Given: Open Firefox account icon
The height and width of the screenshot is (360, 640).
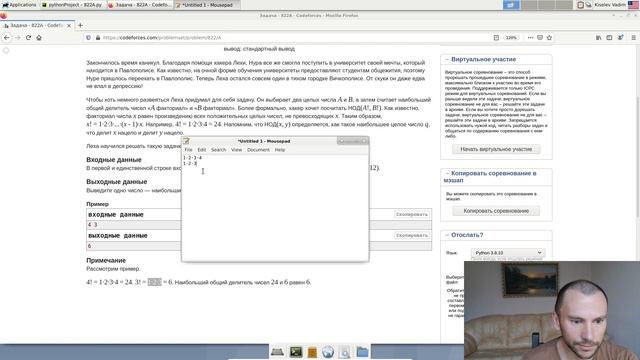Looking at the screenshot, I should click(620, 38).
